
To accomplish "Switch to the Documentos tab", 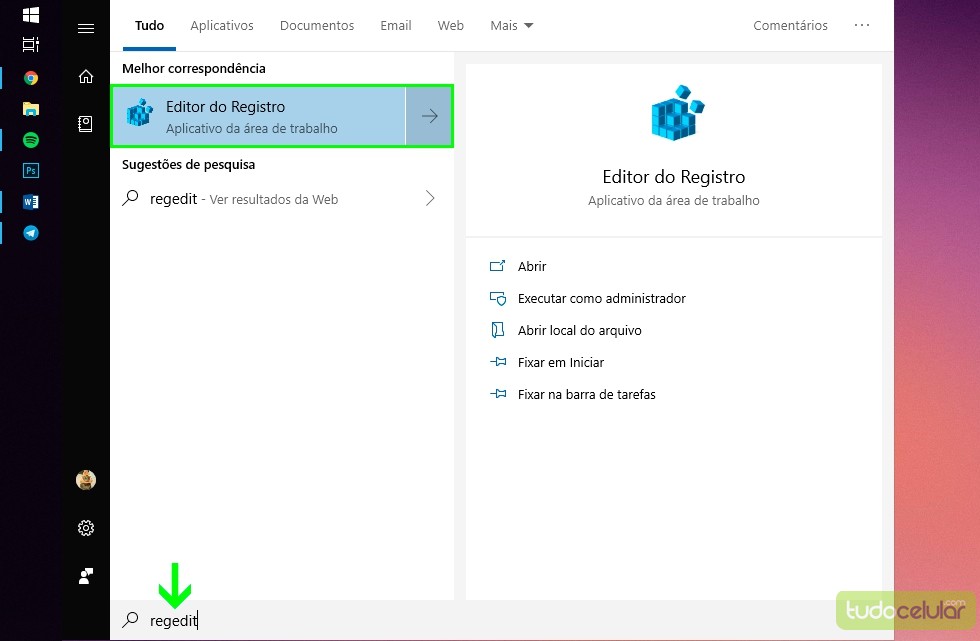I will [x=317, y=26].
